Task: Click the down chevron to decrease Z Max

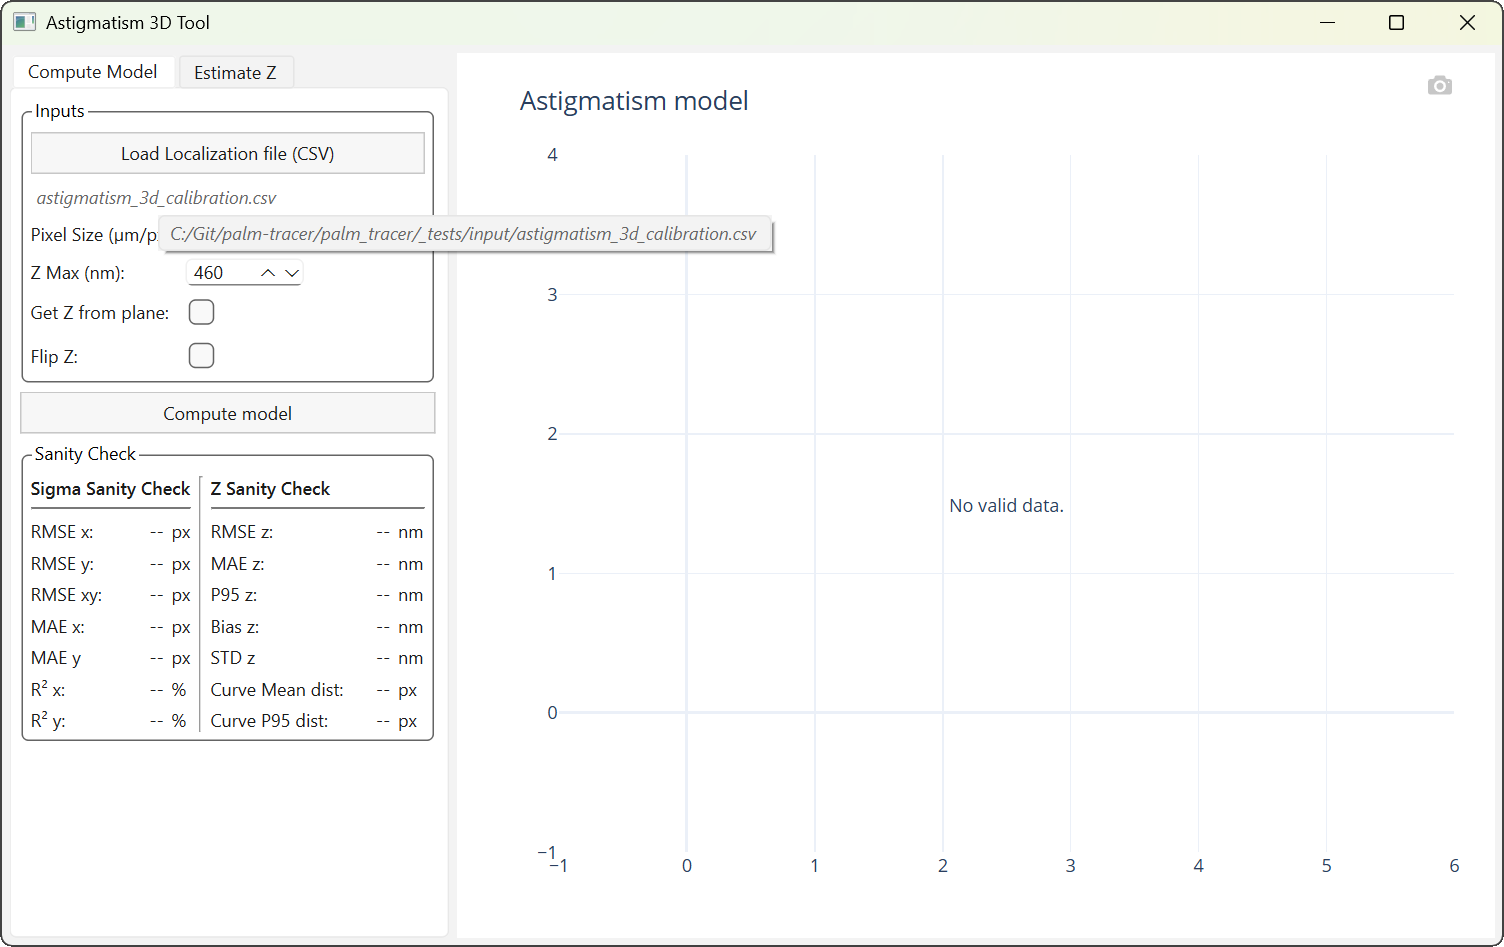Action: 291,272
